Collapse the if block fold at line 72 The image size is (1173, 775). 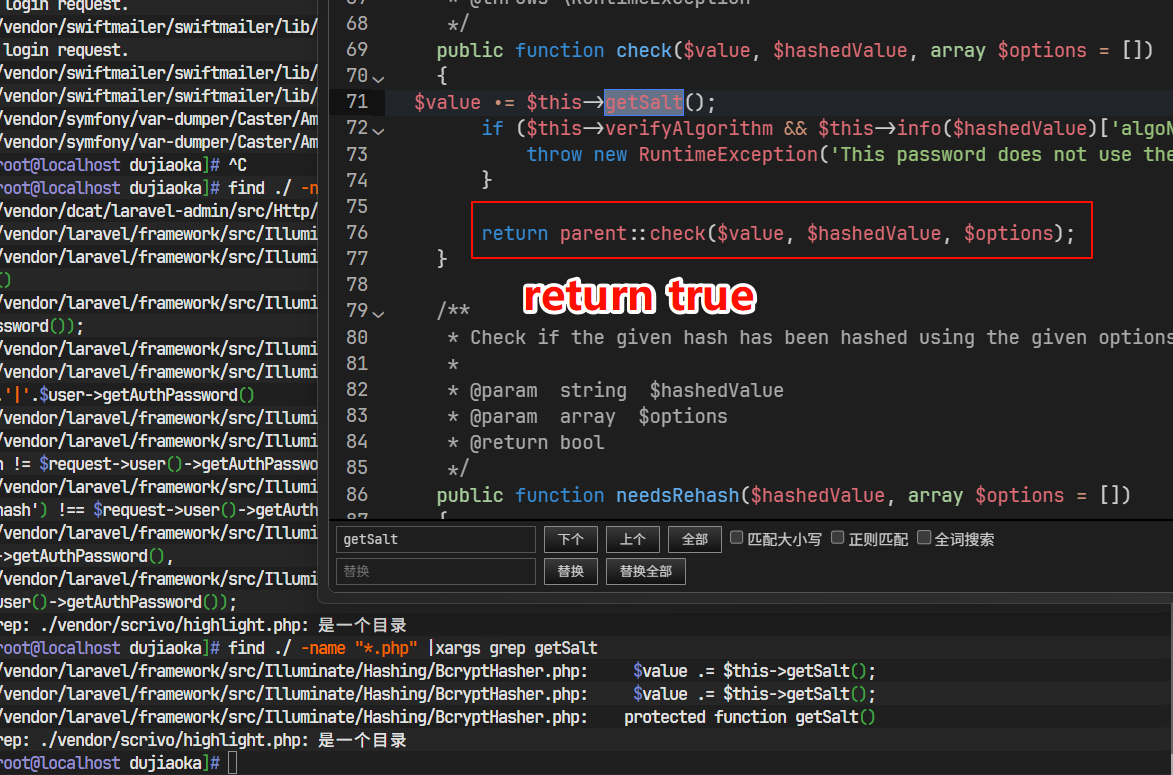click(379, 130)
